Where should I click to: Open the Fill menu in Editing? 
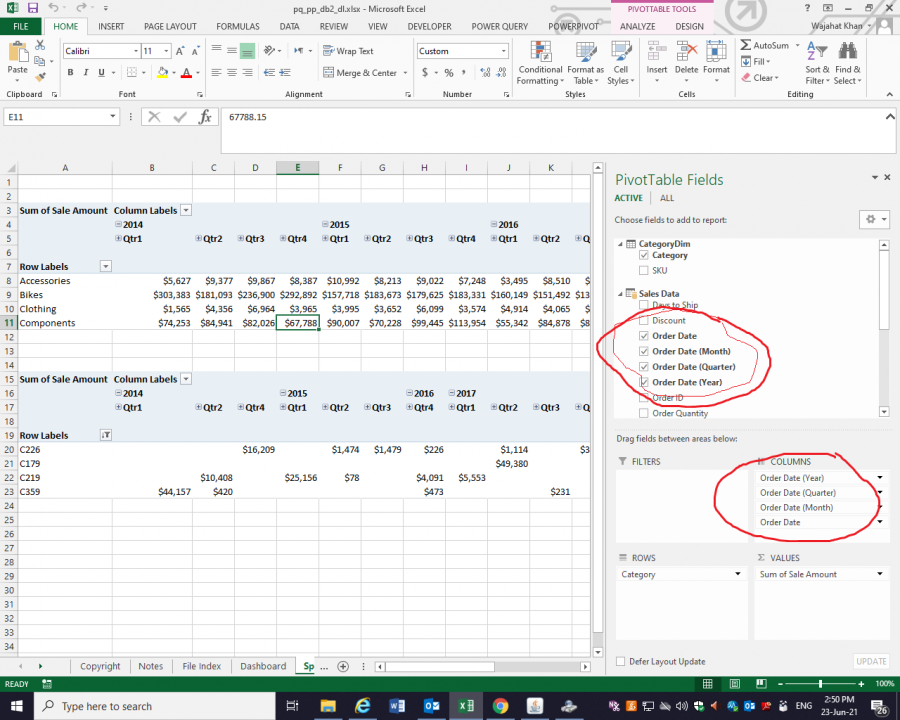pos(755,61)
